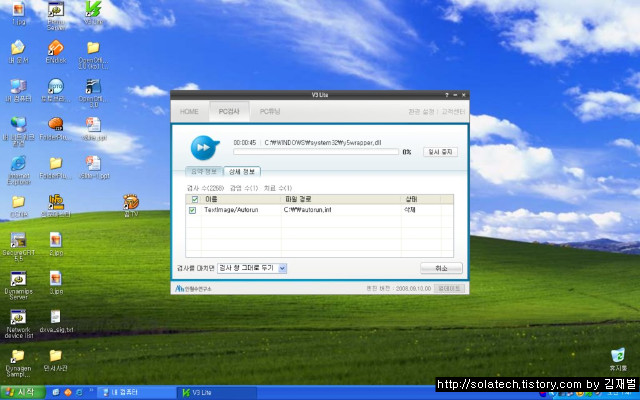Click the scan progress bar
The width and height of the screenshot is (640, 400).
[x=316, y=151]
